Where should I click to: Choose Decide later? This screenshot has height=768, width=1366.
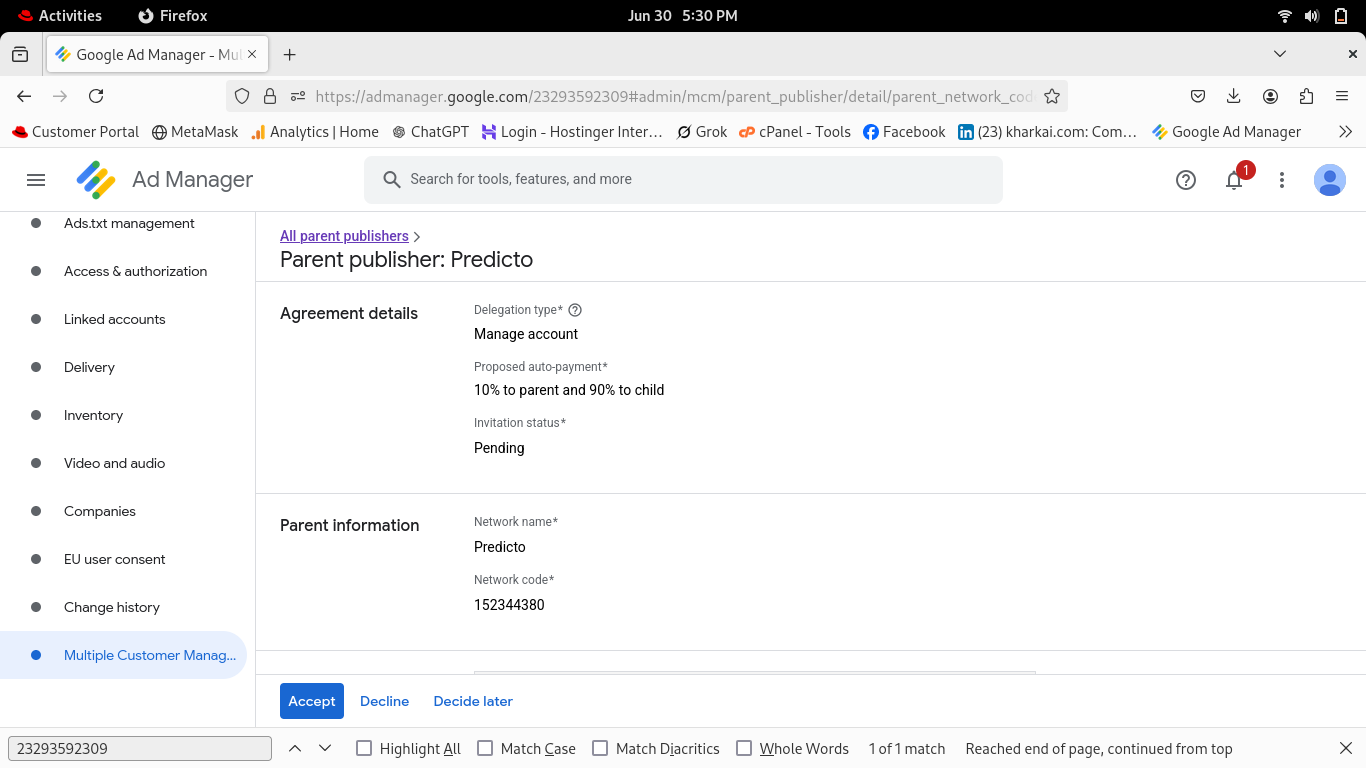point(473,701)
